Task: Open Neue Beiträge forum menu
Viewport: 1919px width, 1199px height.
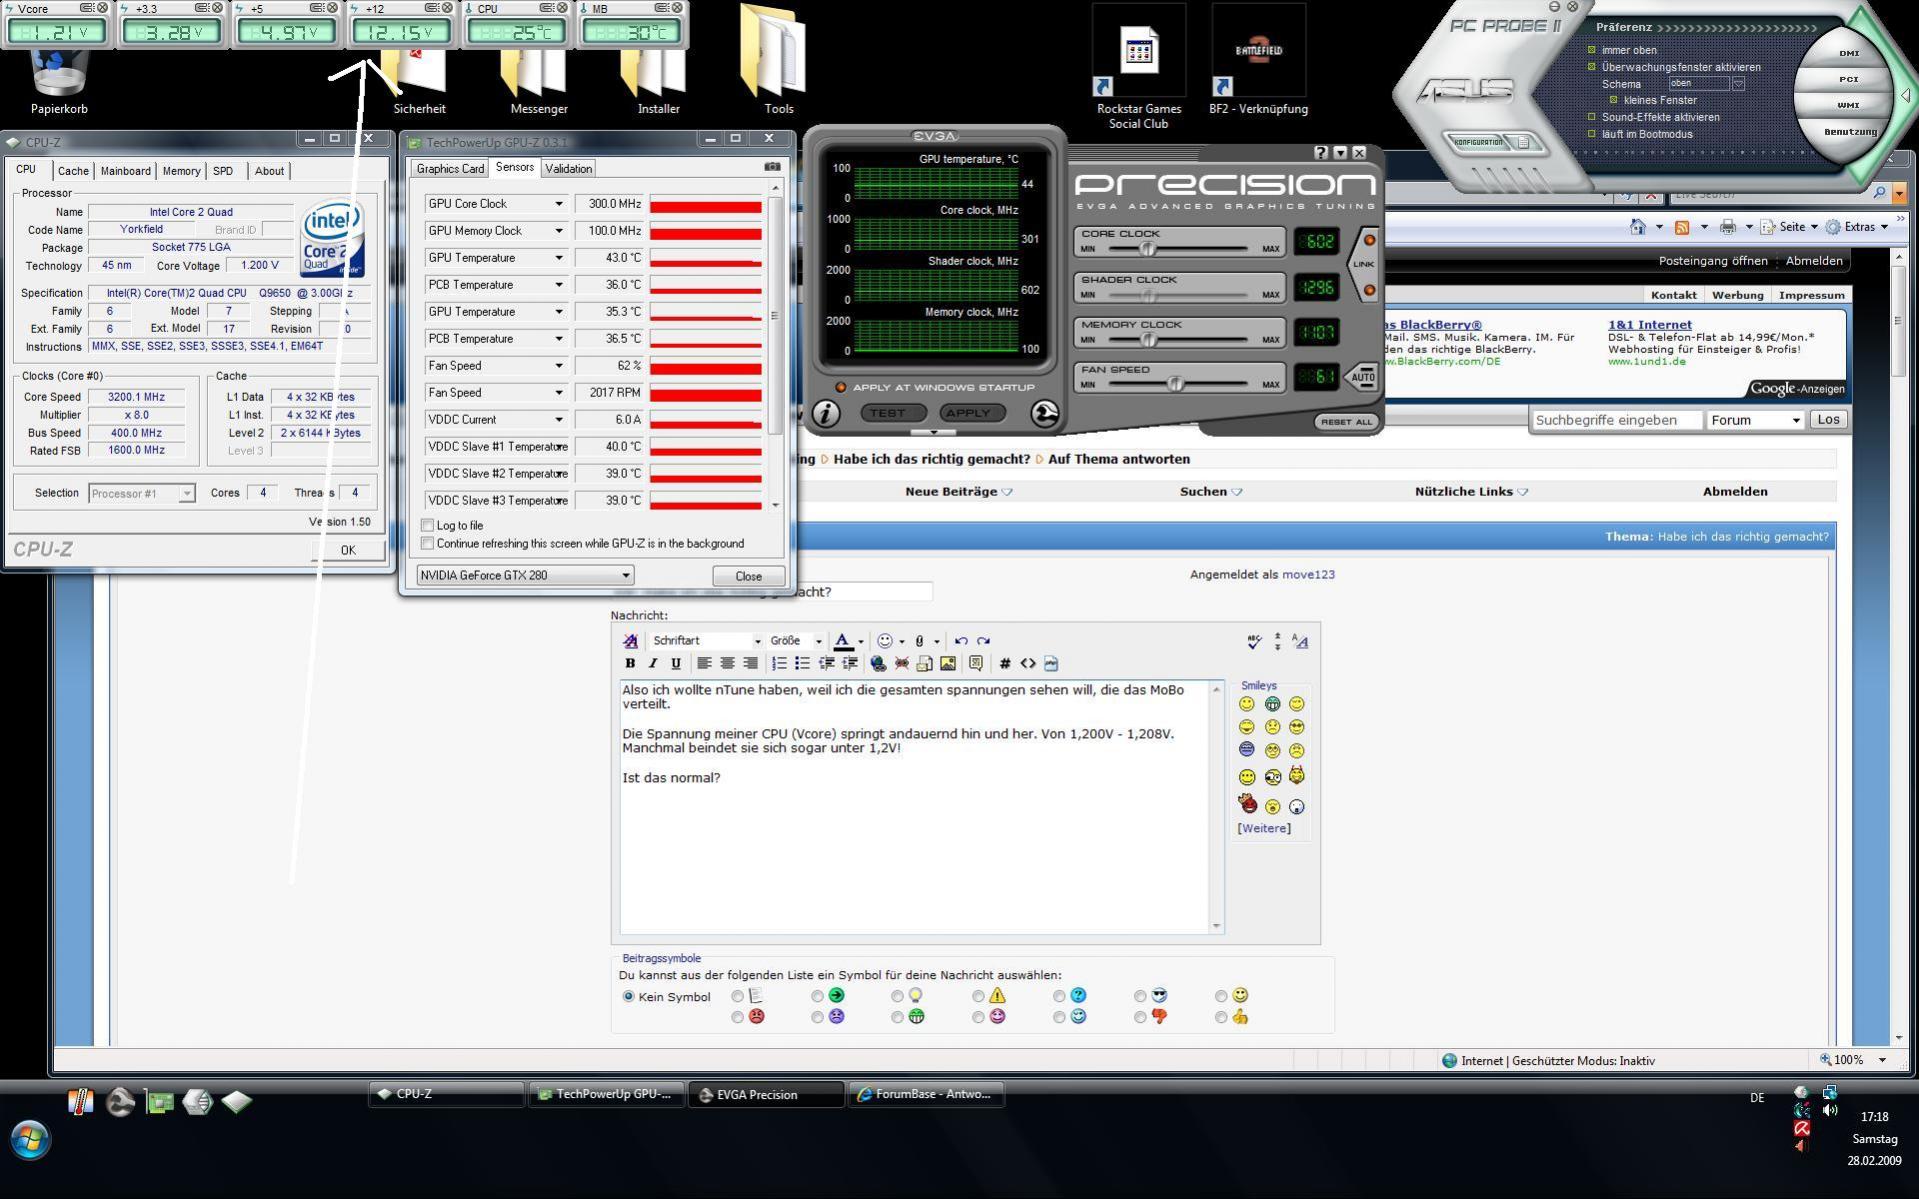Action: pyautogui.click(x=958, y=491)
